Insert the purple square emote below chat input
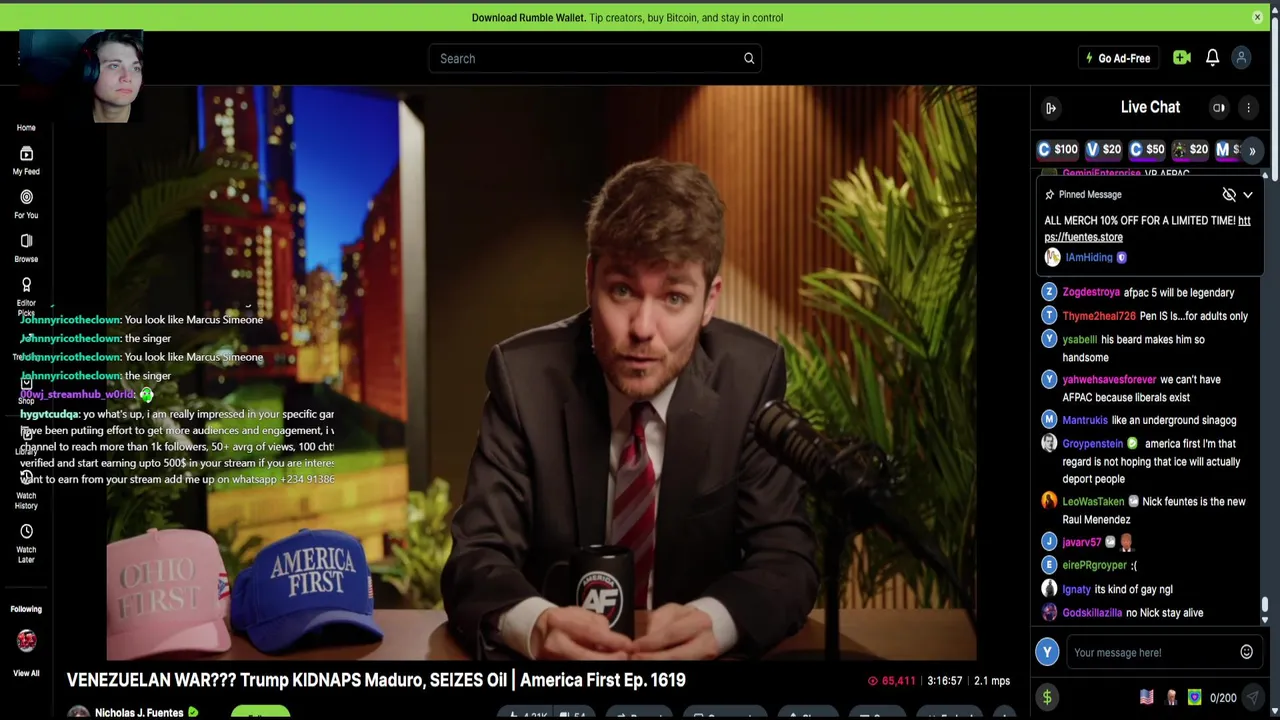This screenshot has width=1280, height=720. [x=1194, y=698]
